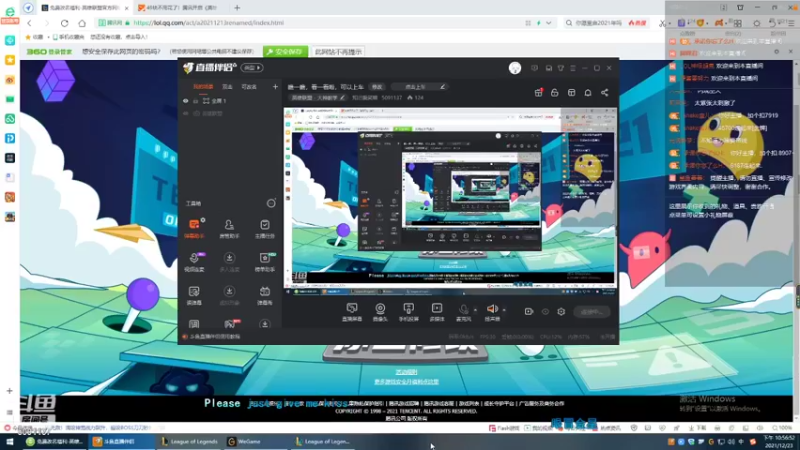Open the hamburger menu in companion title bar
This screenshot has width=800, height=450.
tap(573, 68)
